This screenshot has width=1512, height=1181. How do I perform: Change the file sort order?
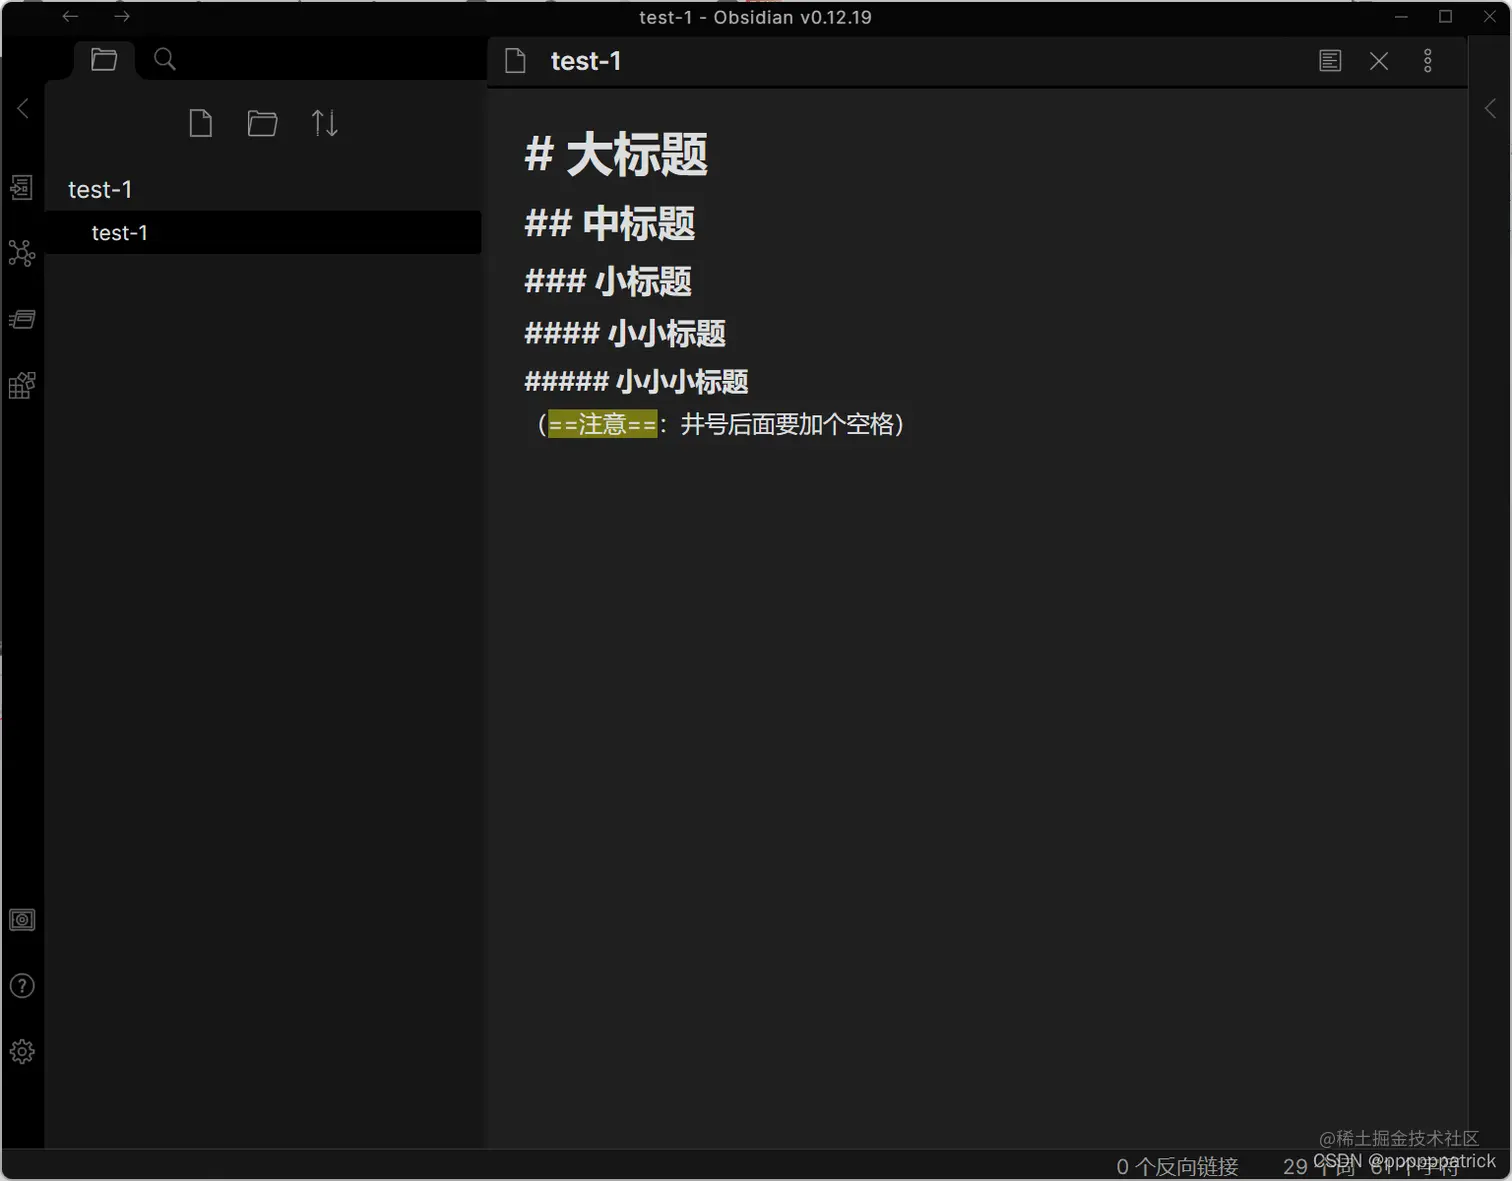point(324,123)
